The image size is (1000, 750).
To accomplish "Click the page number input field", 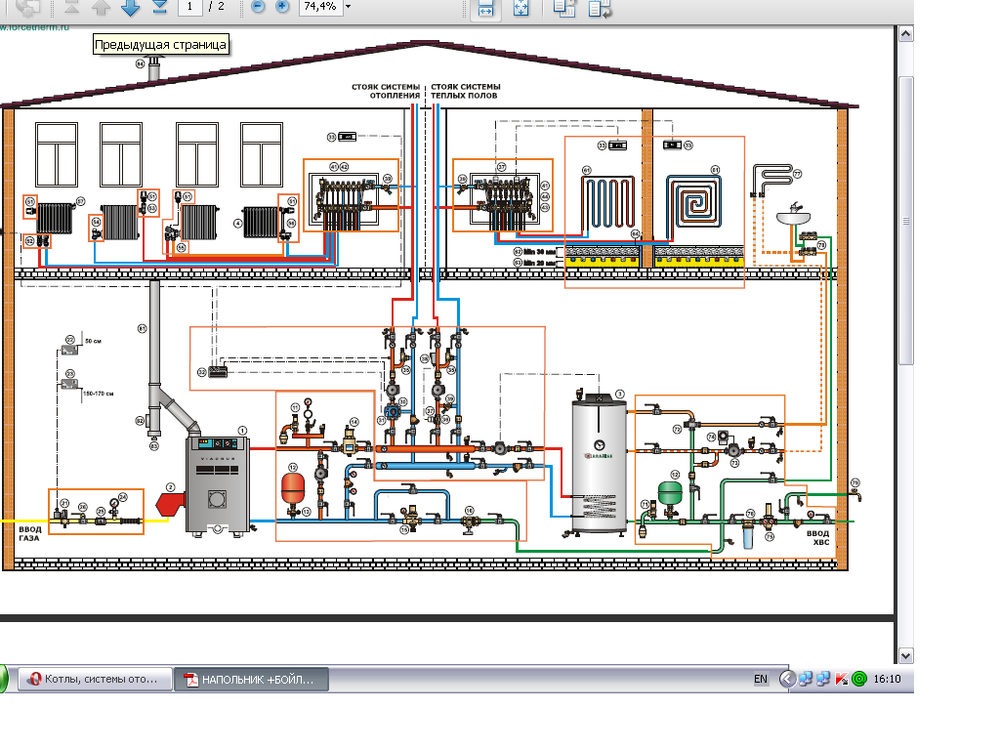I will 190,7.
